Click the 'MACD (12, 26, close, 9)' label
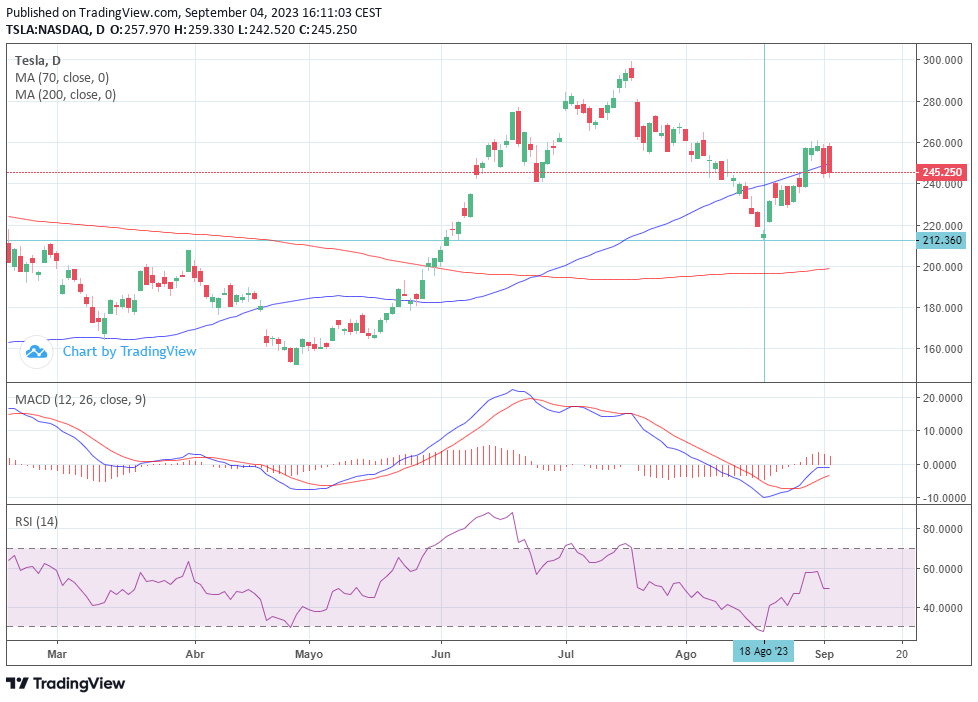 tap(80, 399)
